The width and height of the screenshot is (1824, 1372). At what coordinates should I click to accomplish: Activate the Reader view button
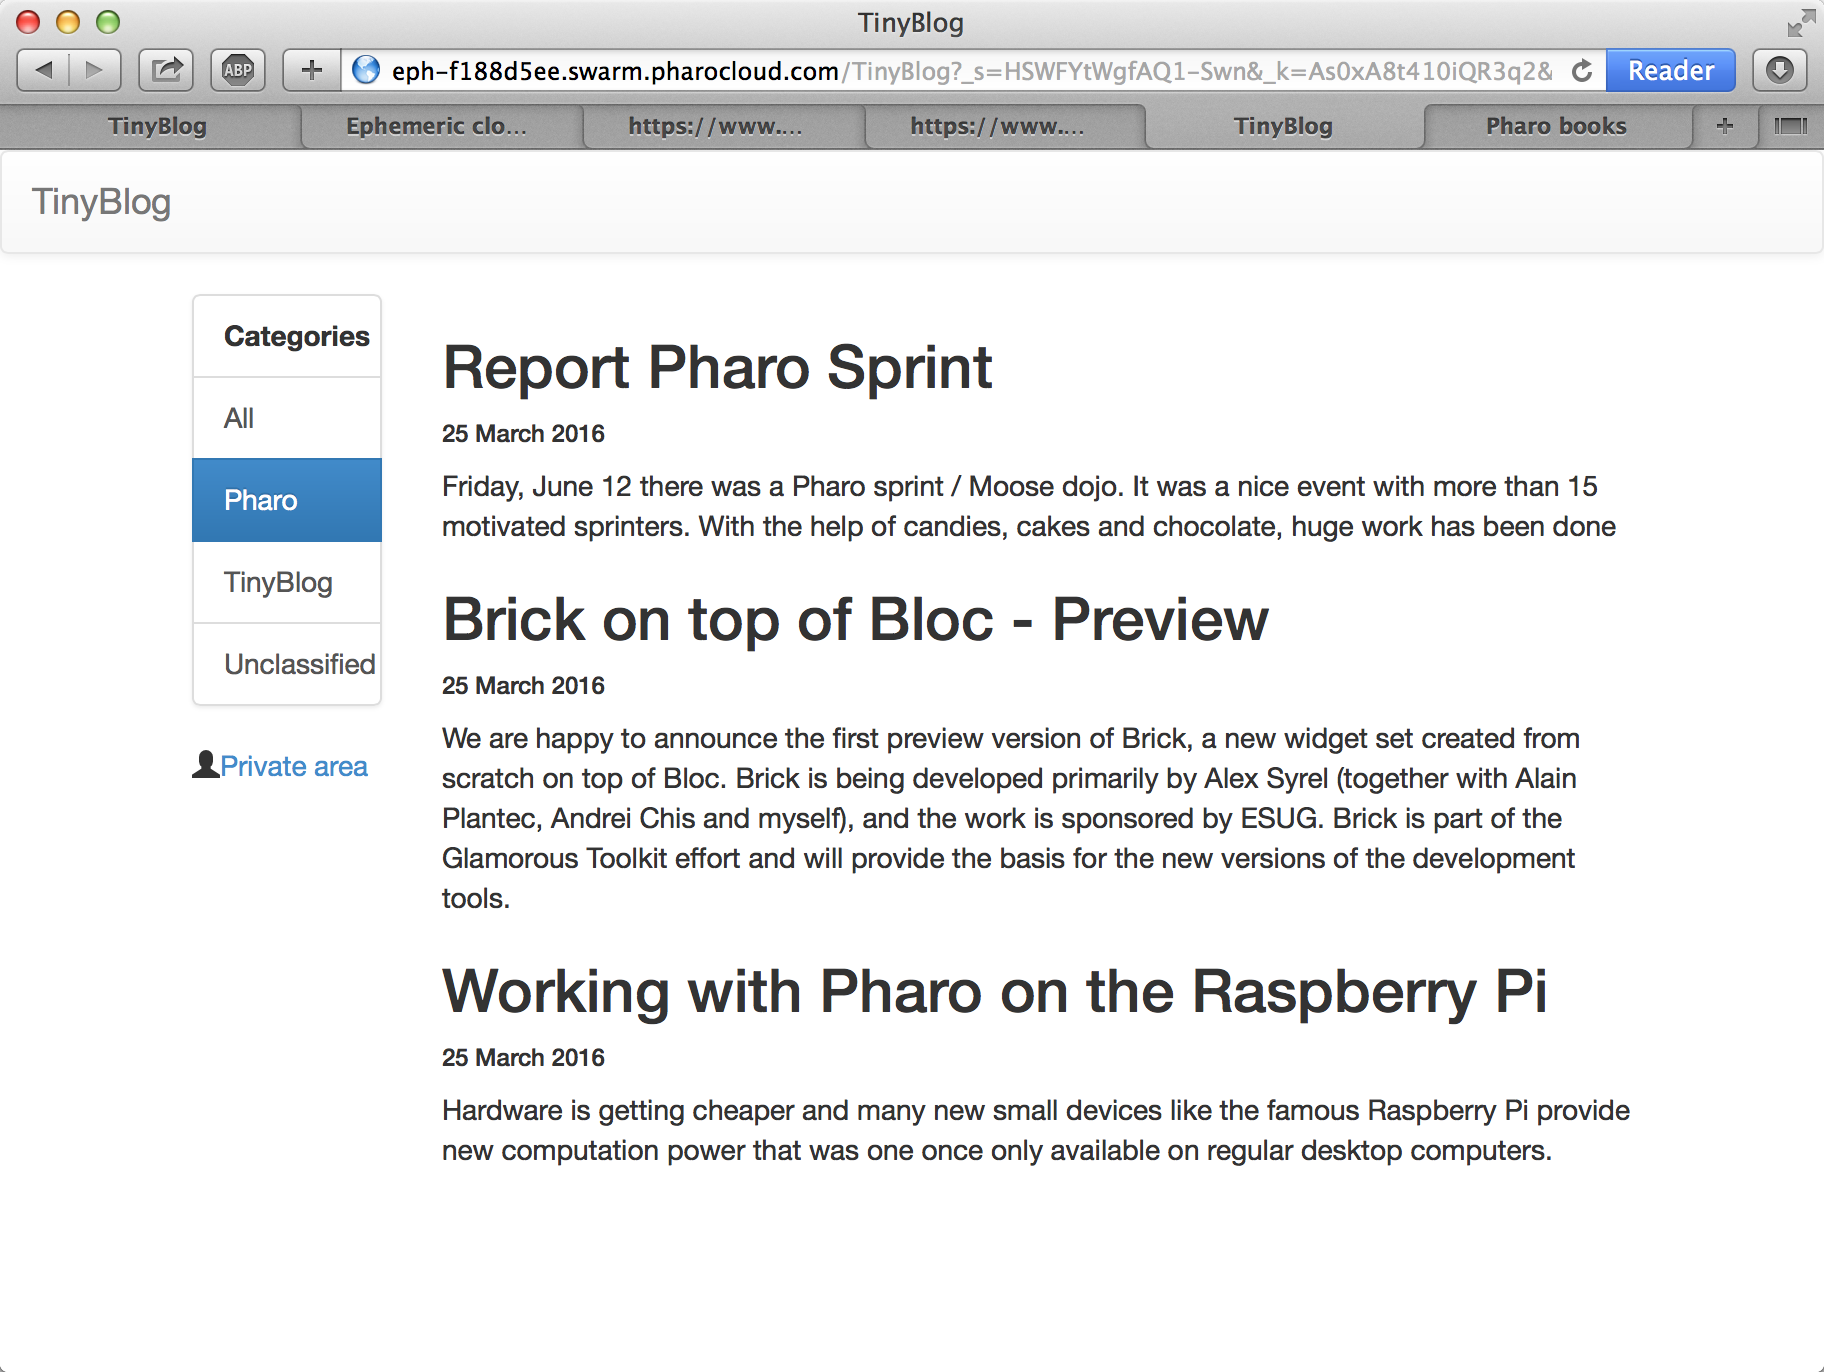click(x=1670, y=70)
